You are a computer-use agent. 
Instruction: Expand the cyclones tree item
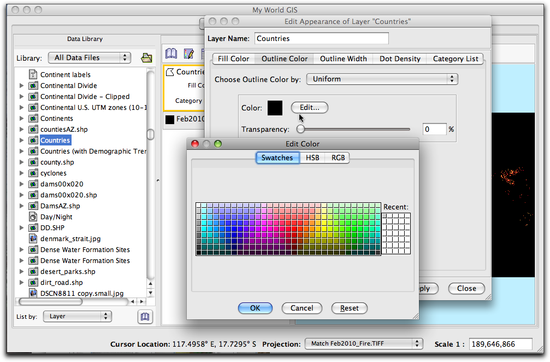click(x=21, y=173)
